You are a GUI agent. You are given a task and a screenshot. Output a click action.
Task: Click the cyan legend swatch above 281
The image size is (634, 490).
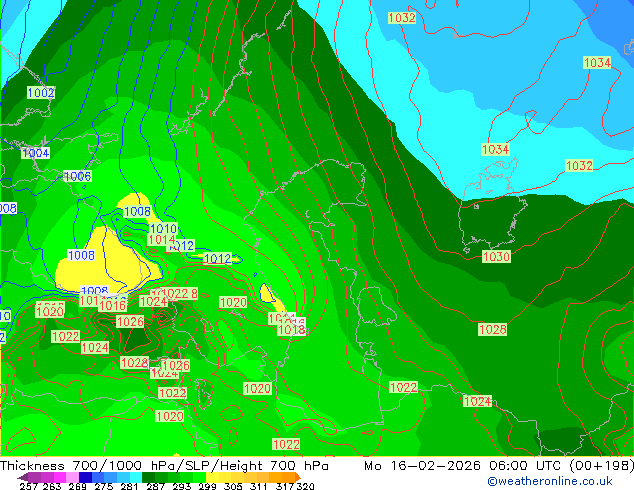[135, 477]
